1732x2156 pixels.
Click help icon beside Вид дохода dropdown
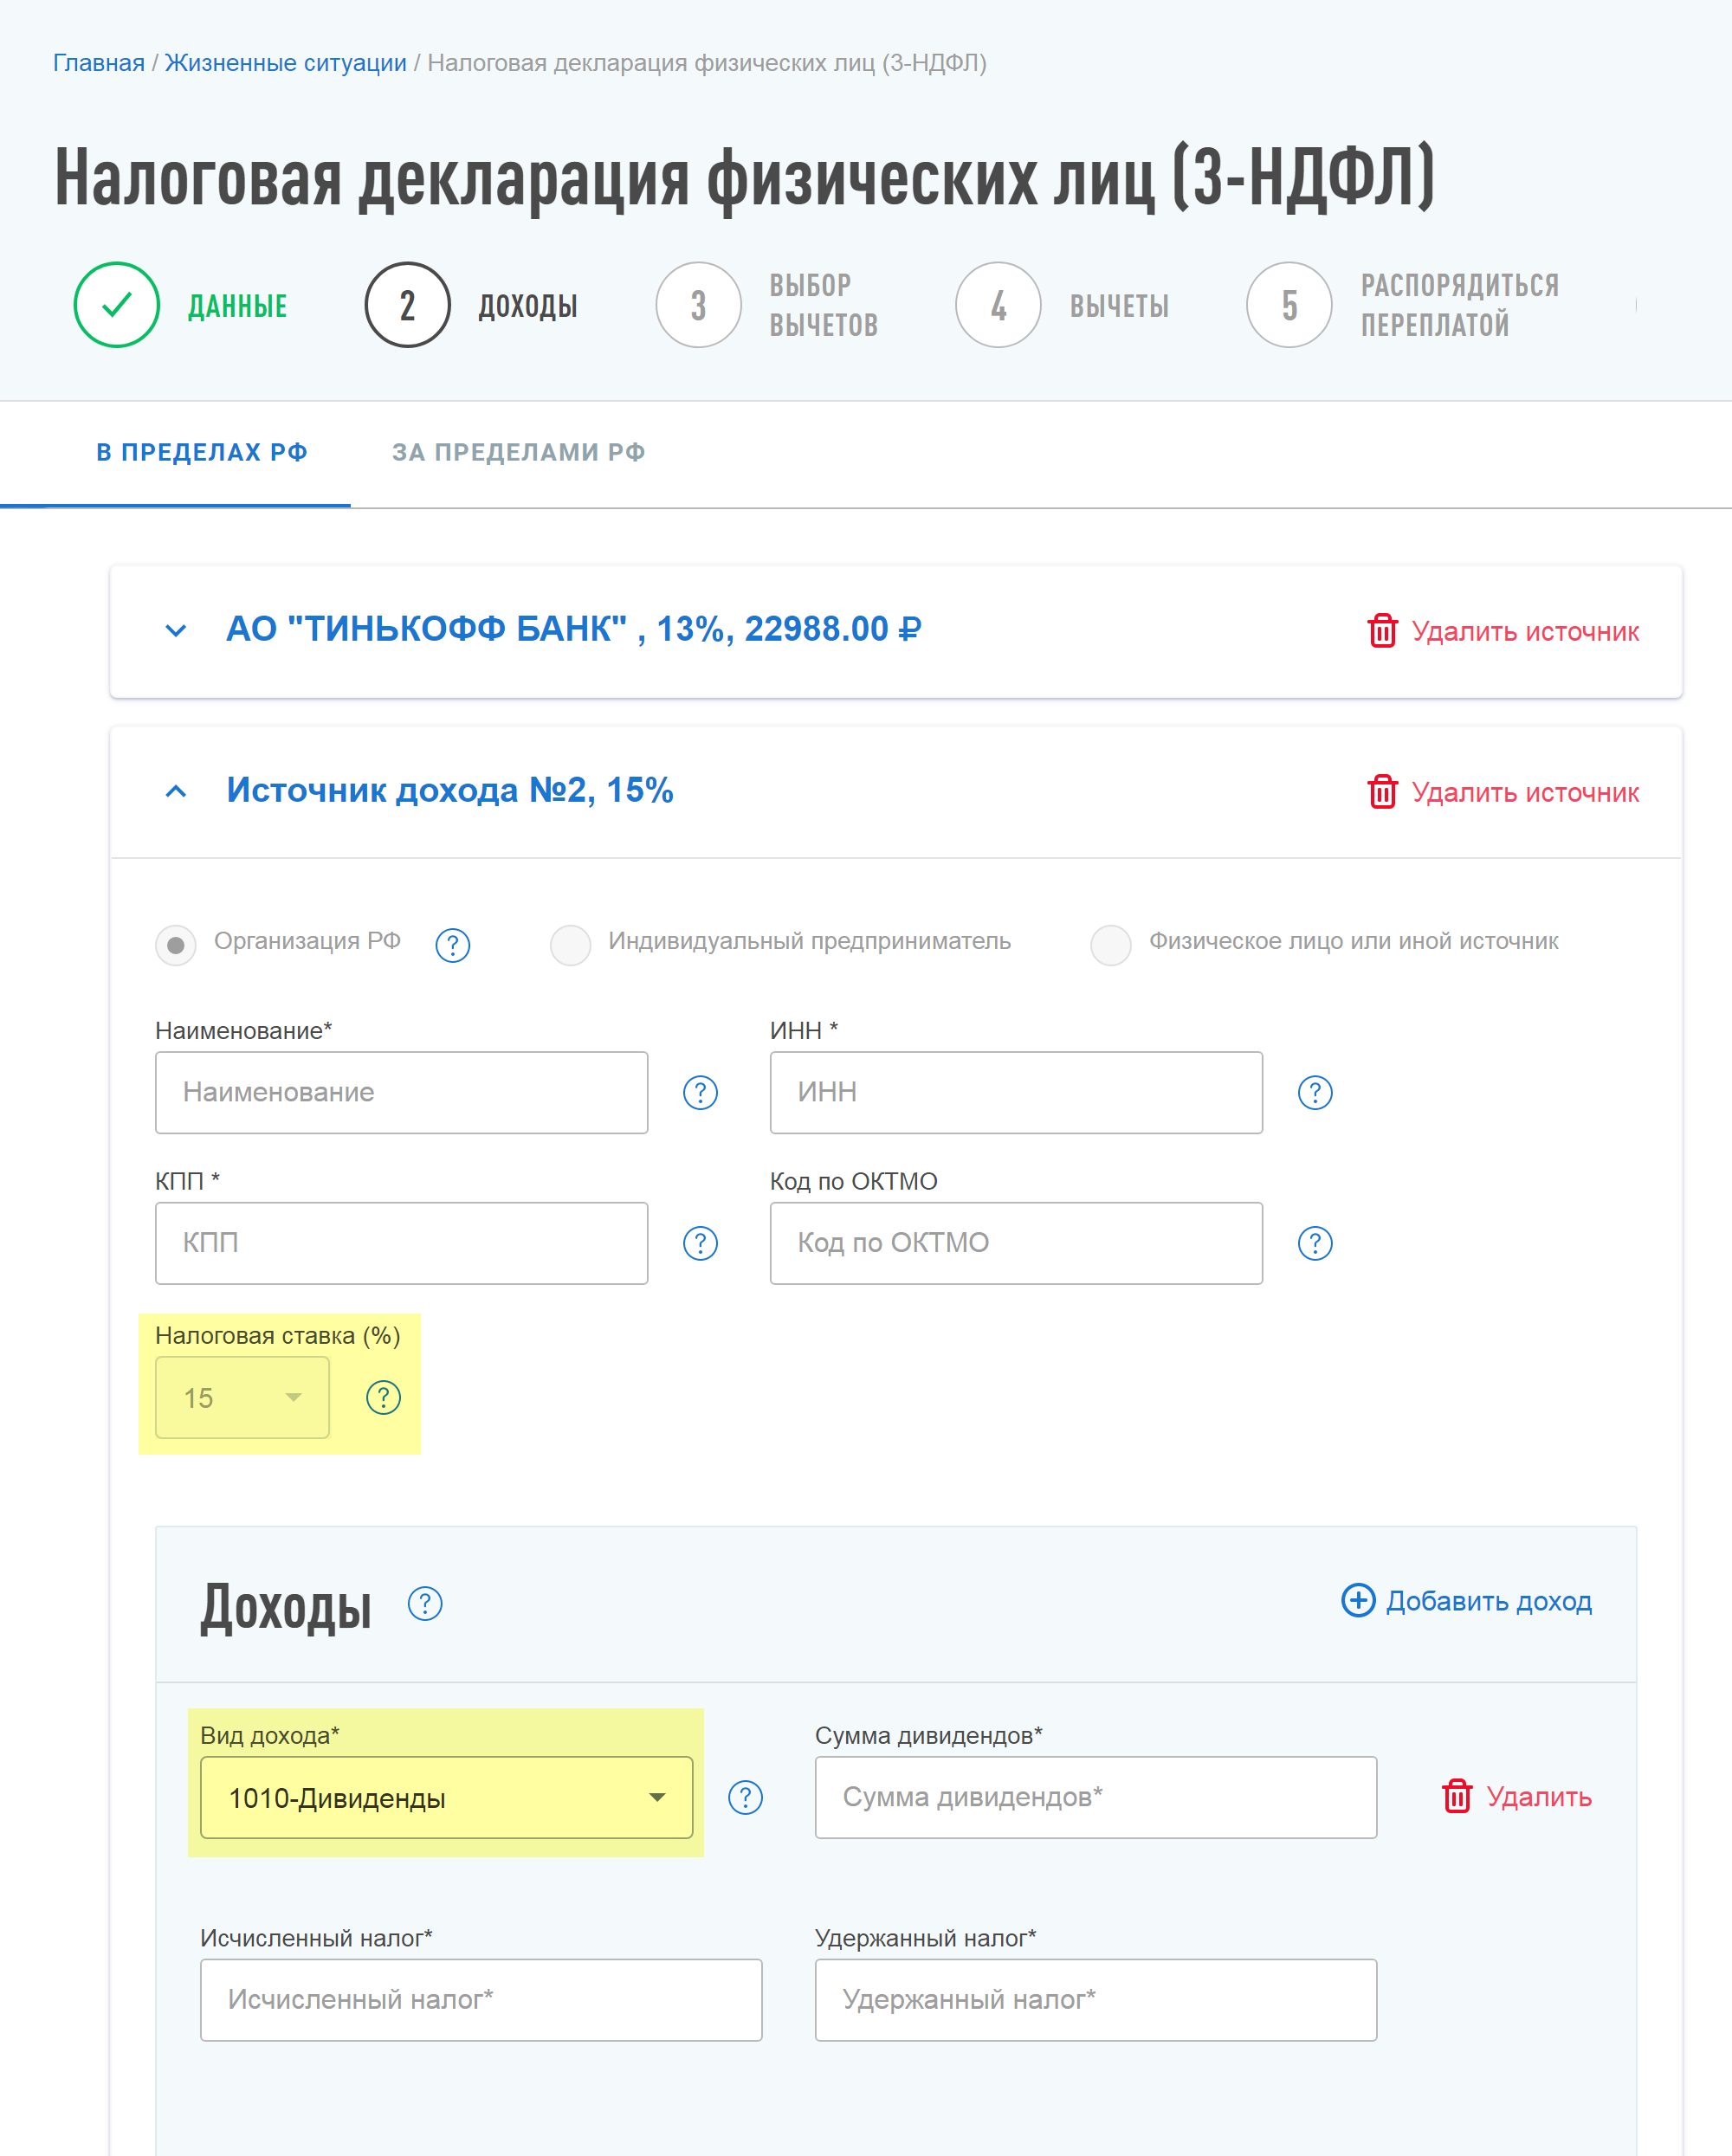(x=745, y=1797)
